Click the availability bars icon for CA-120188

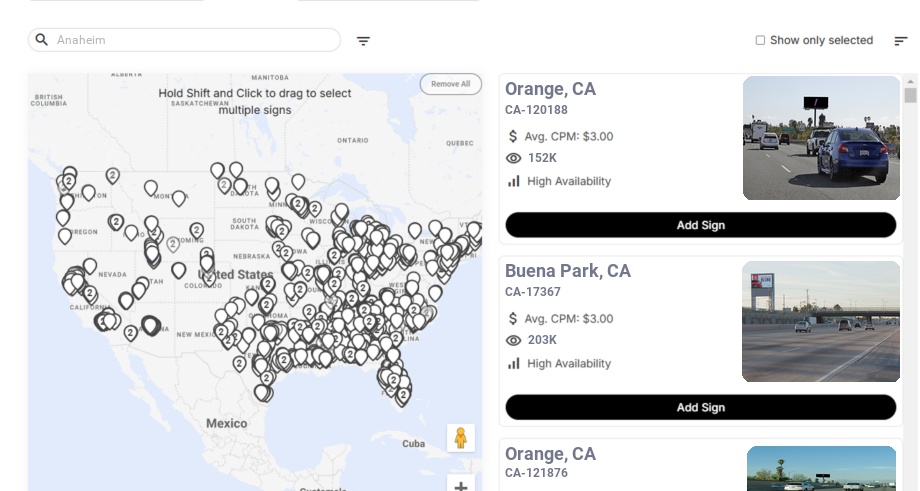pos(514,181)
